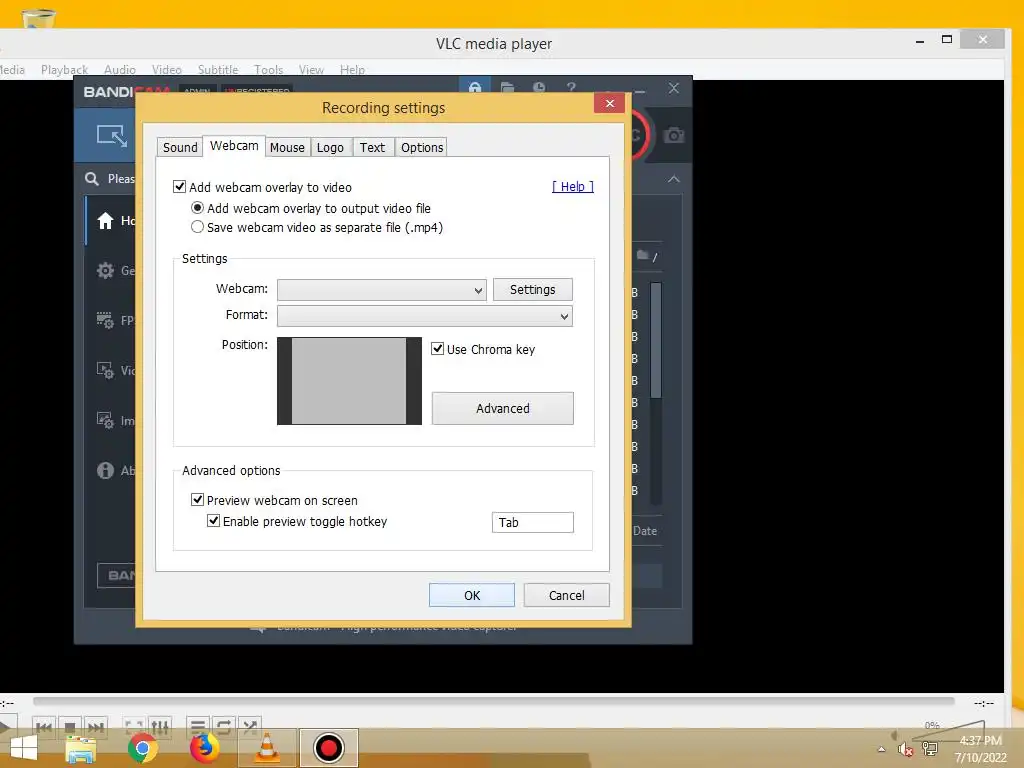Open the Windows Start button
The height and width of the screenshot is (768, 1024).
point(24,748)
